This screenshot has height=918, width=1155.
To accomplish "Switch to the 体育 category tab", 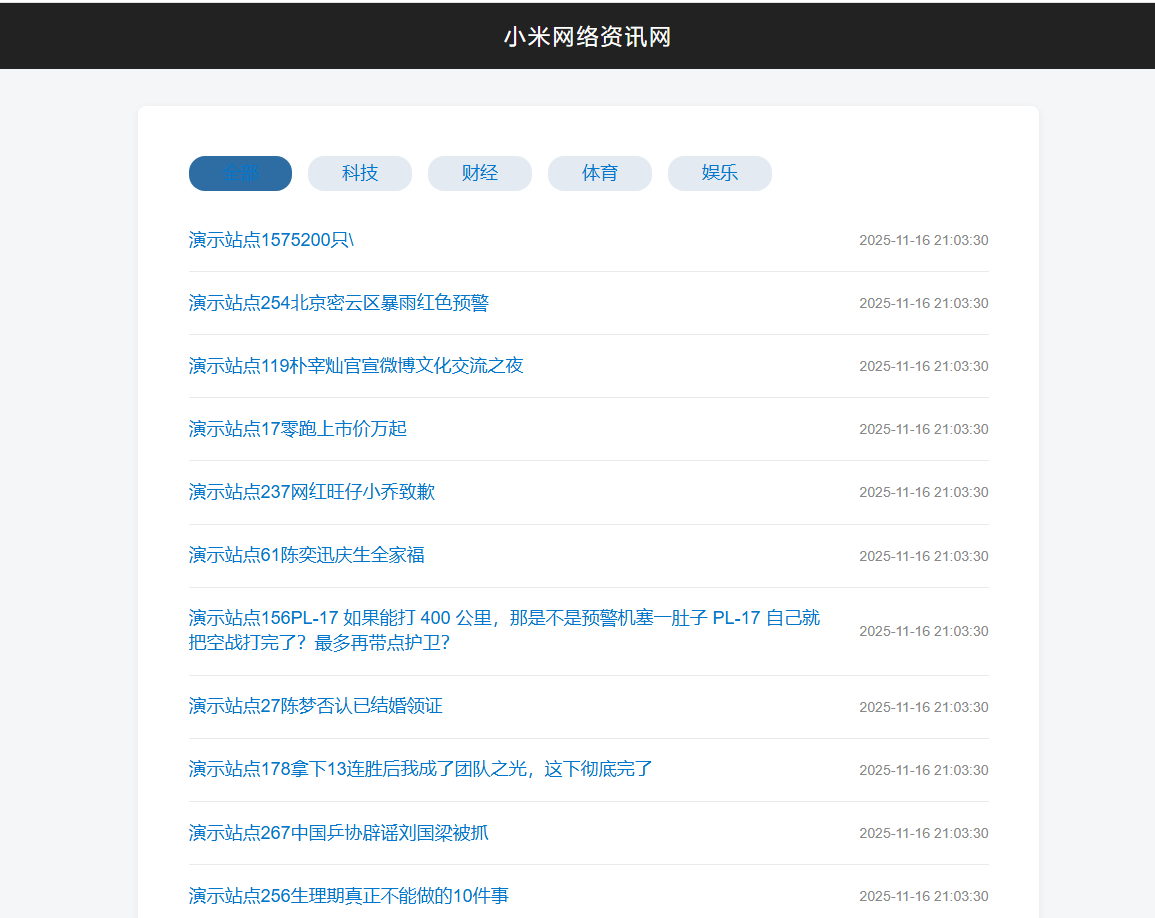I will click(600, 173).
